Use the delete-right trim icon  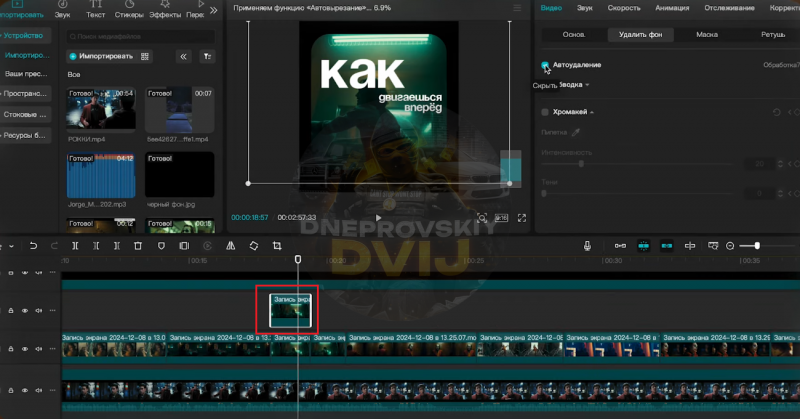pyautogui.click(x=117, y=246)
